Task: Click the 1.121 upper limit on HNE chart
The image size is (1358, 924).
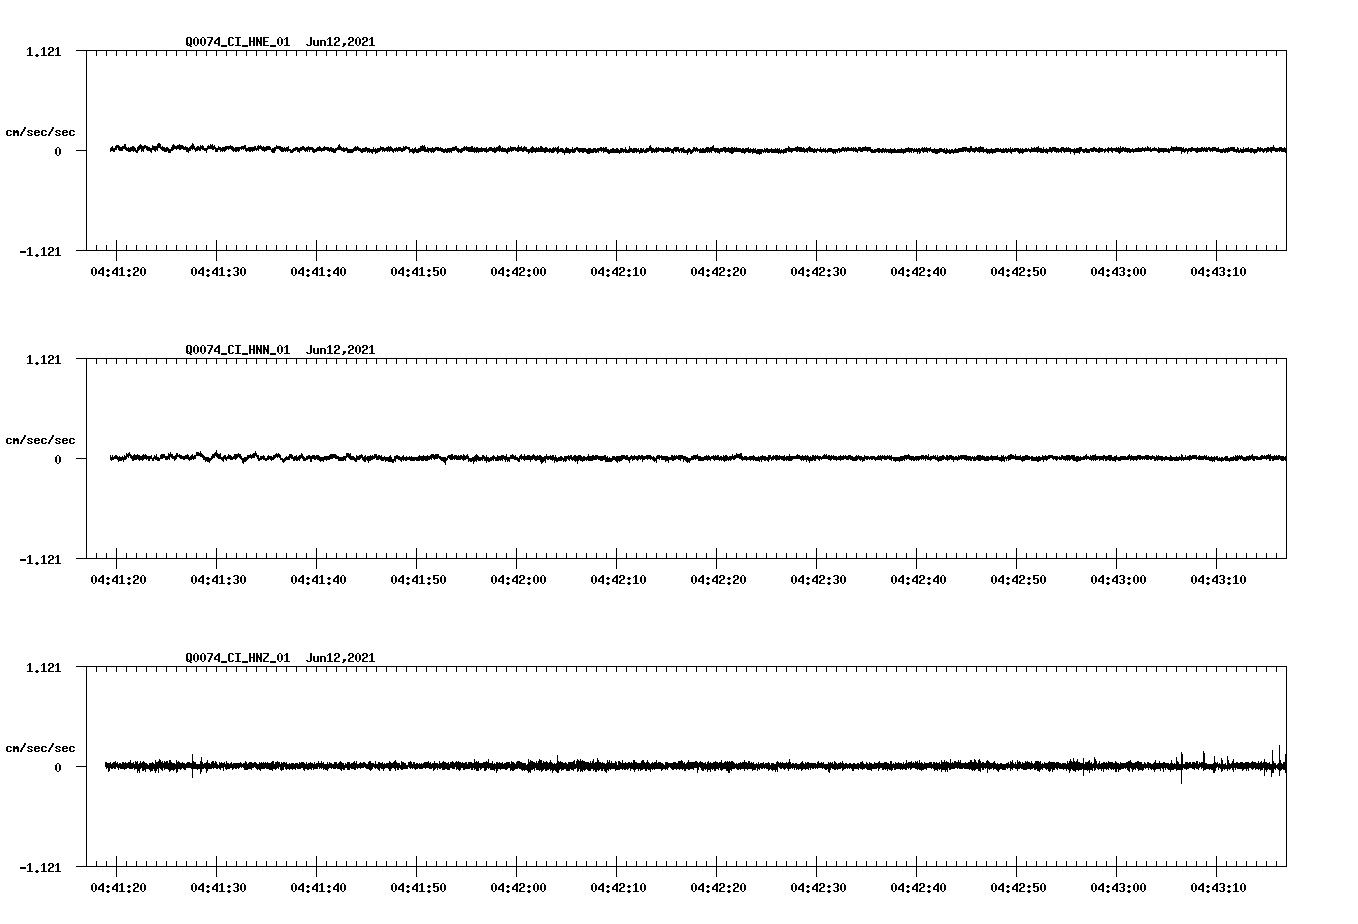Action: coord(44,51)
